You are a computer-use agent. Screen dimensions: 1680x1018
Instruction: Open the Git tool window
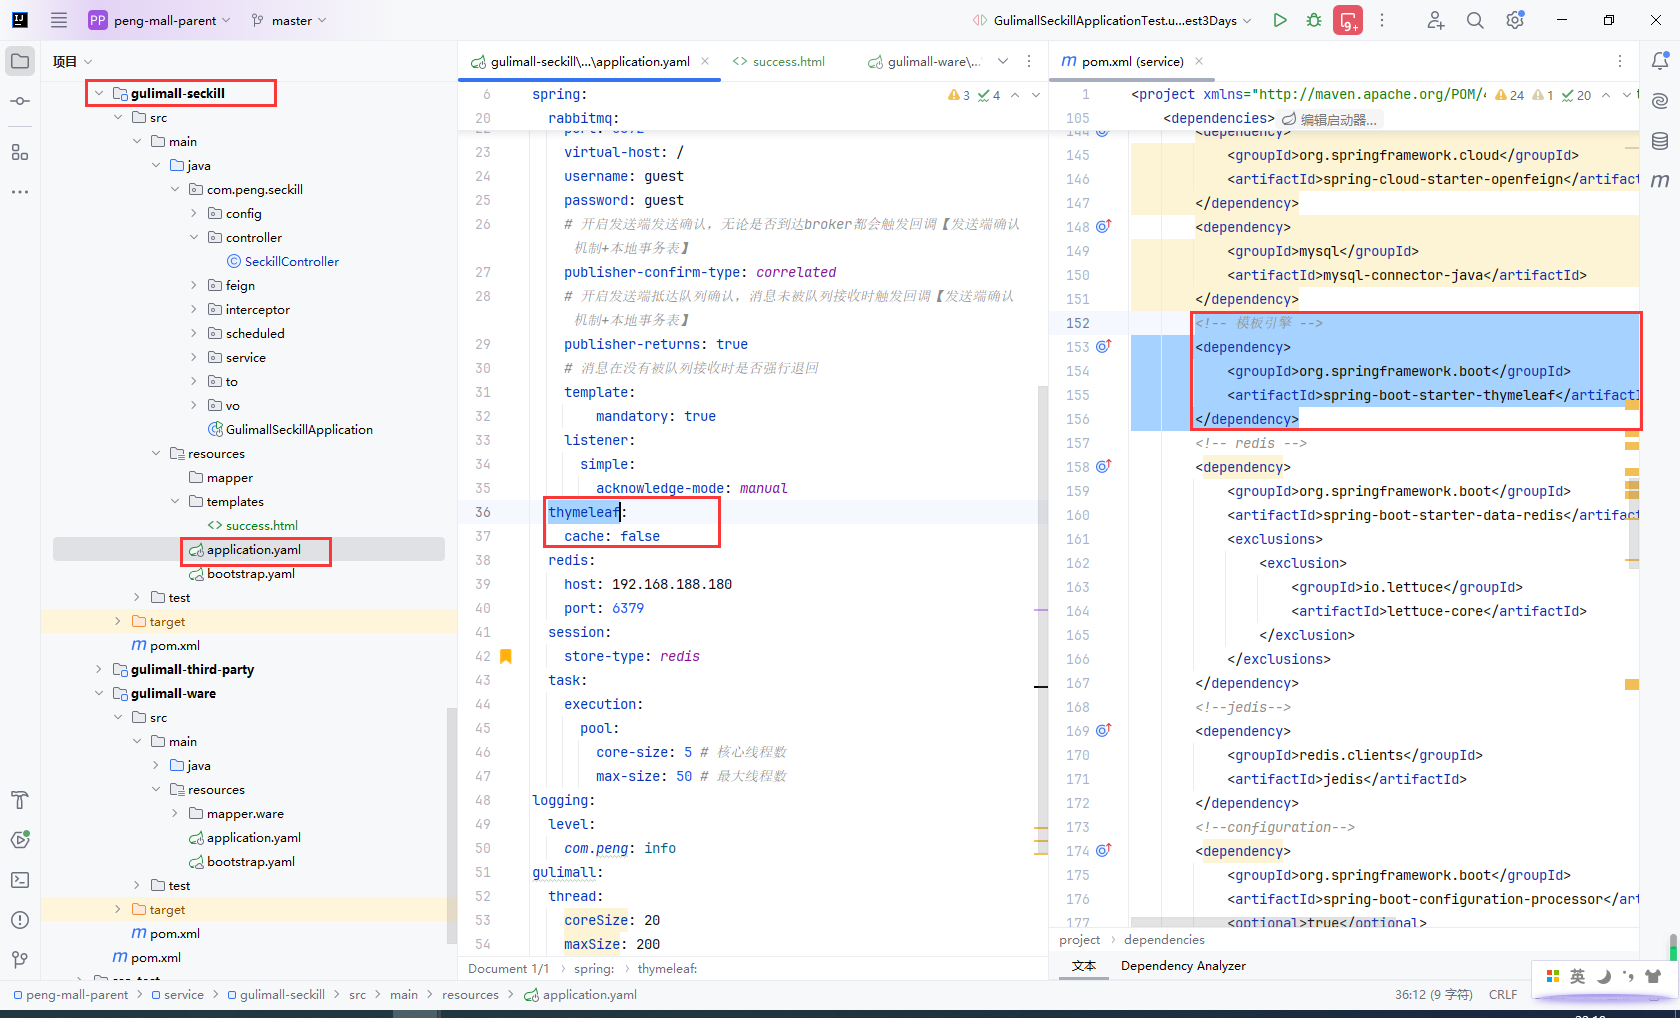pyautogui.click(x=20, y=960)
